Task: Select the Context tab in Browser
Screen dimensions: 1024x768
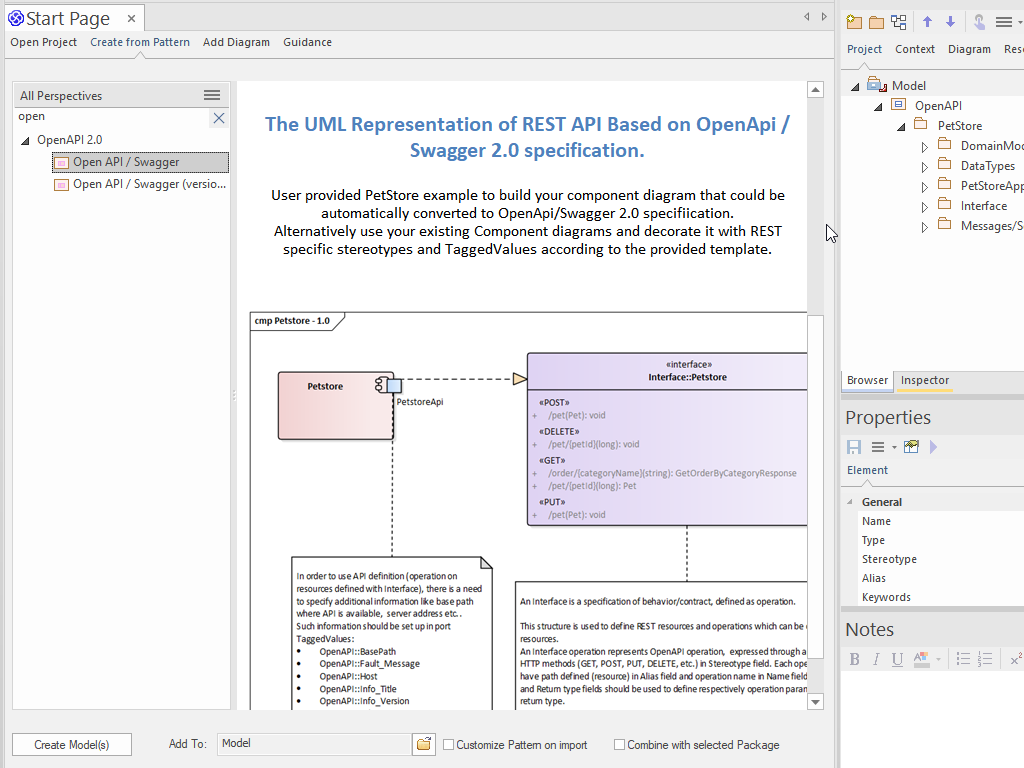Action: (x=914, y=49)
